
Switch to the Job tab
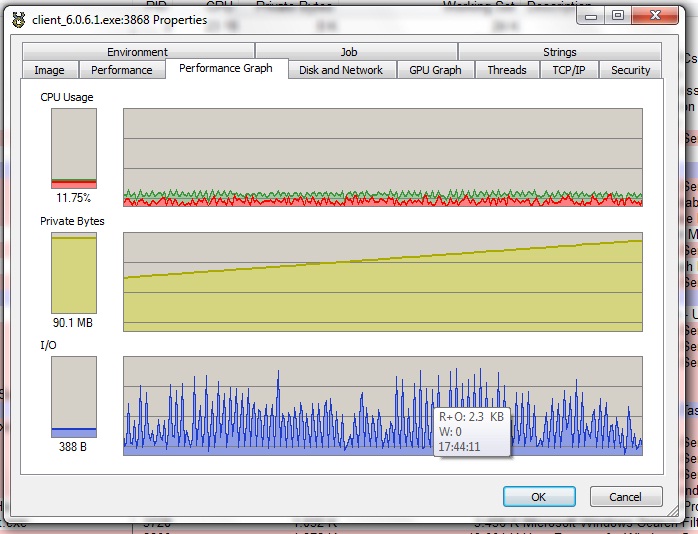tap(348, 52)
